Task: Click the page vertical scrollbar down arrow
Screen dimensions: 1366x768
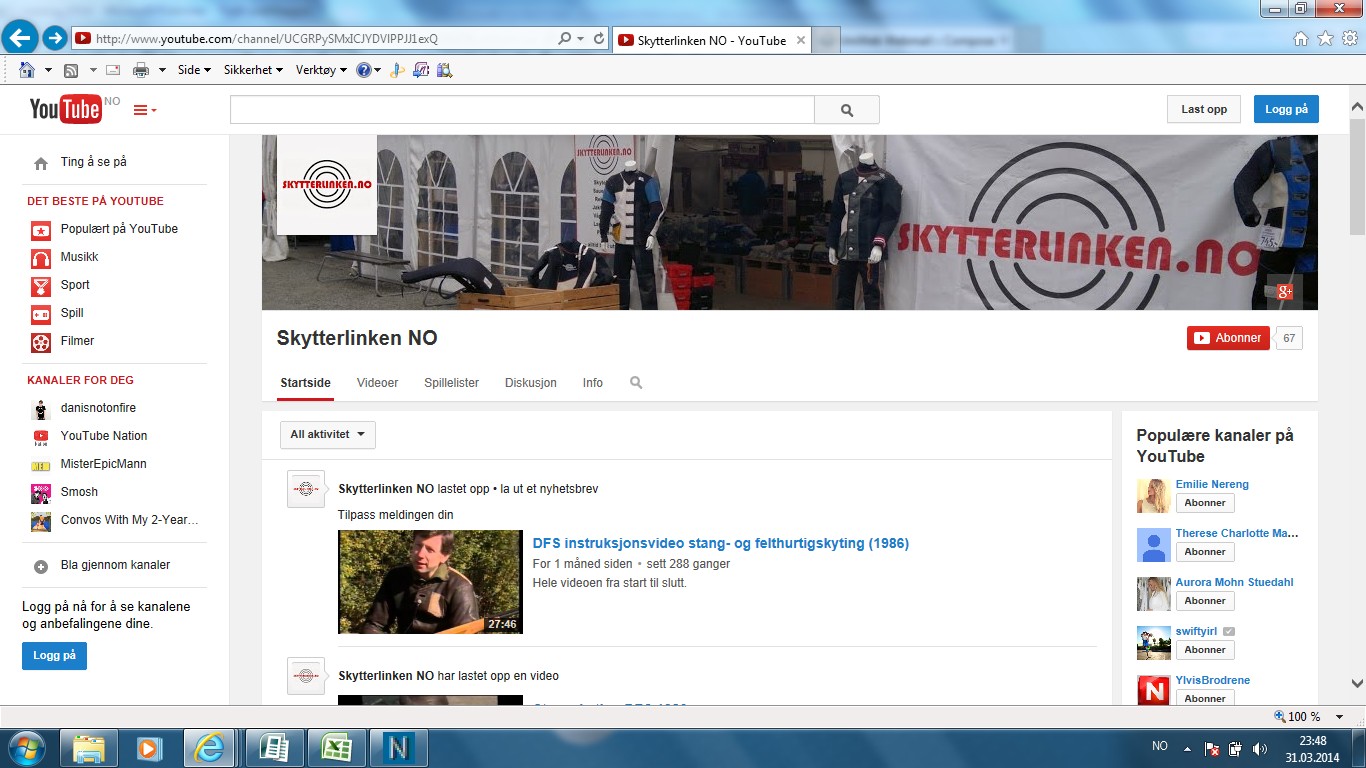Action: 1357,684
